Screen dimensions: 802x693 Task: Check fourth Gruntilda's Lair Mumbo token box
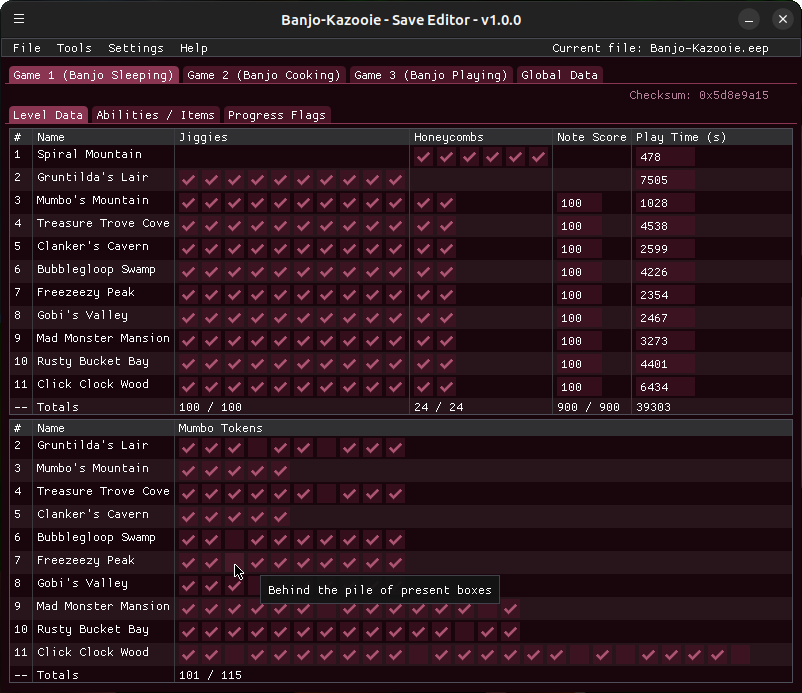pos(258,448)
